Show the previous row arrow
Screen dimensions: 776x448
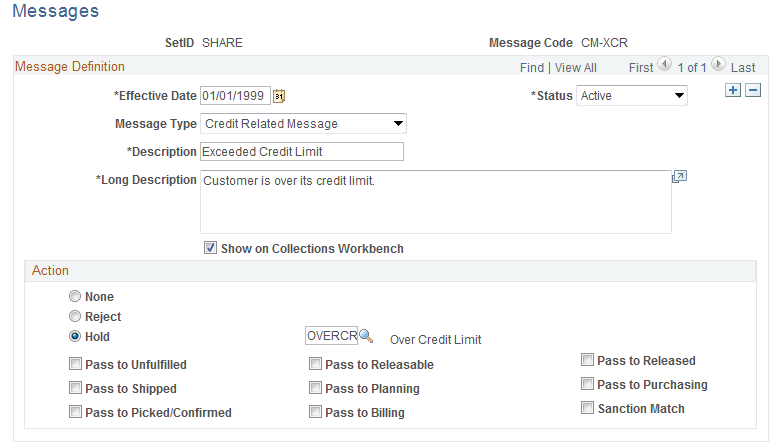(665, 64)
